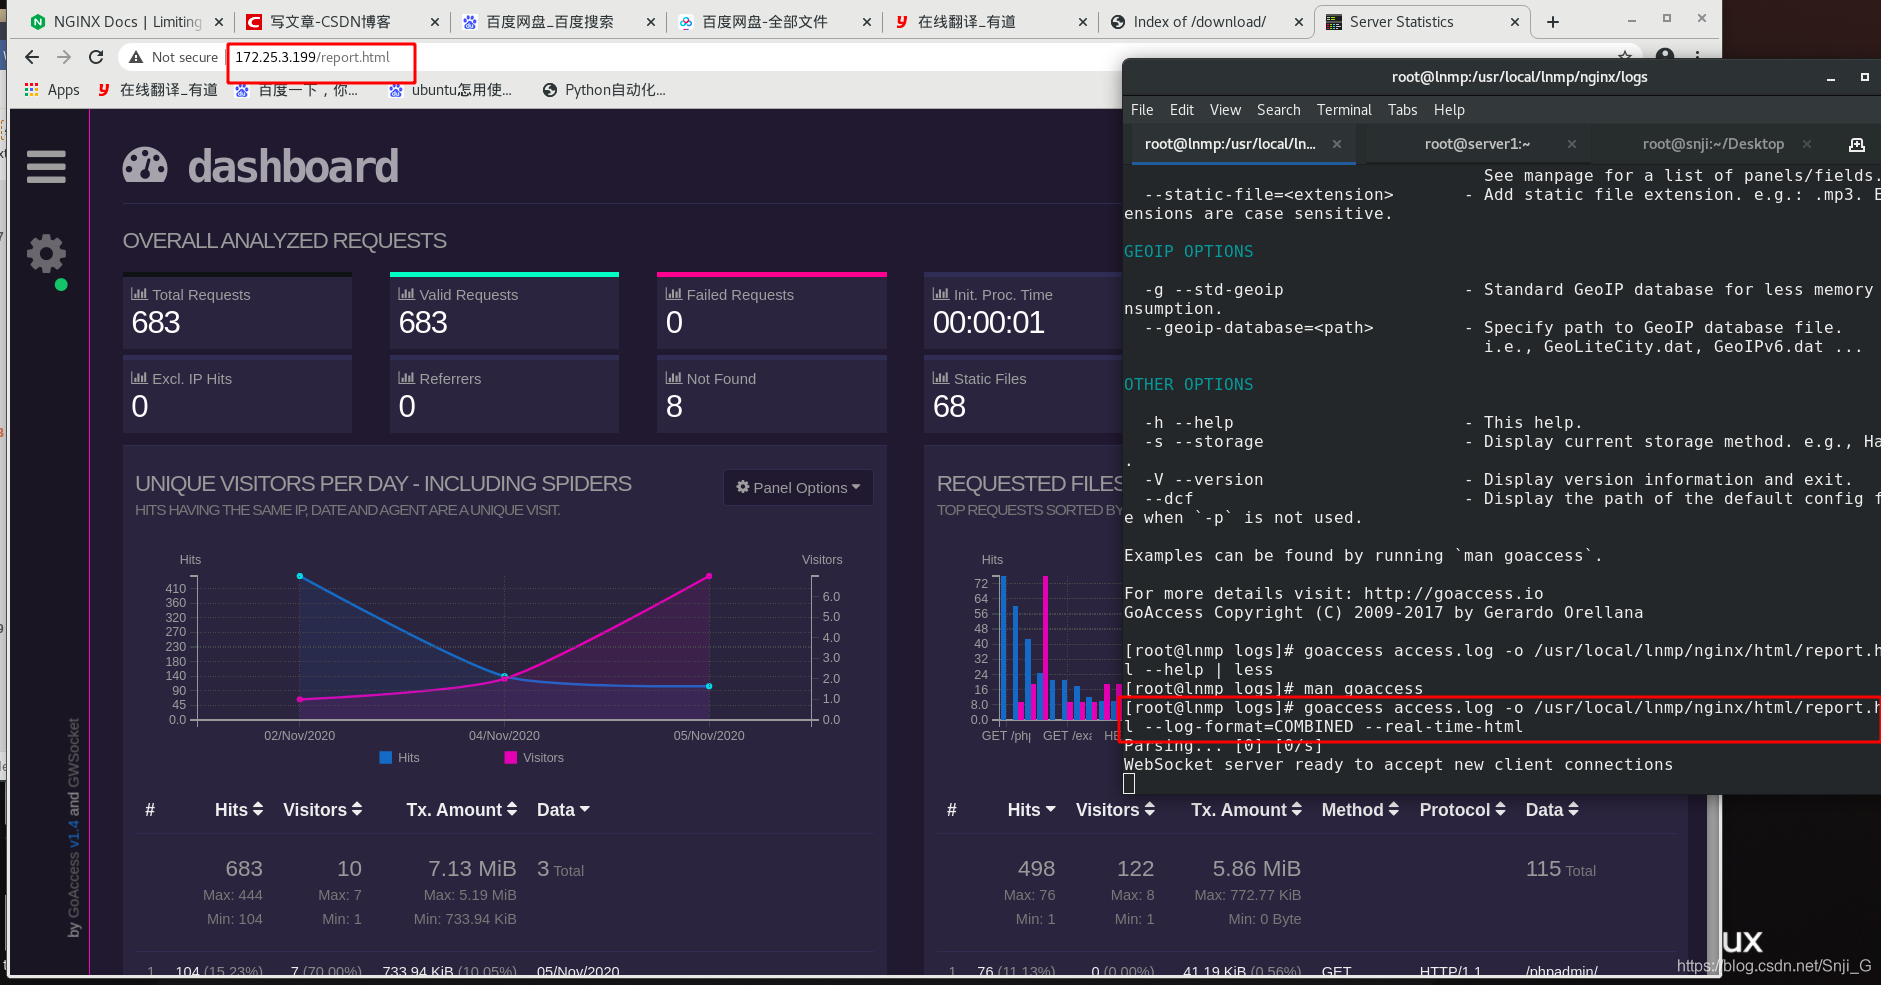Sort requested files by Visitors
The width and height of the screenshot is (1881, 985).
[1115, 810]
